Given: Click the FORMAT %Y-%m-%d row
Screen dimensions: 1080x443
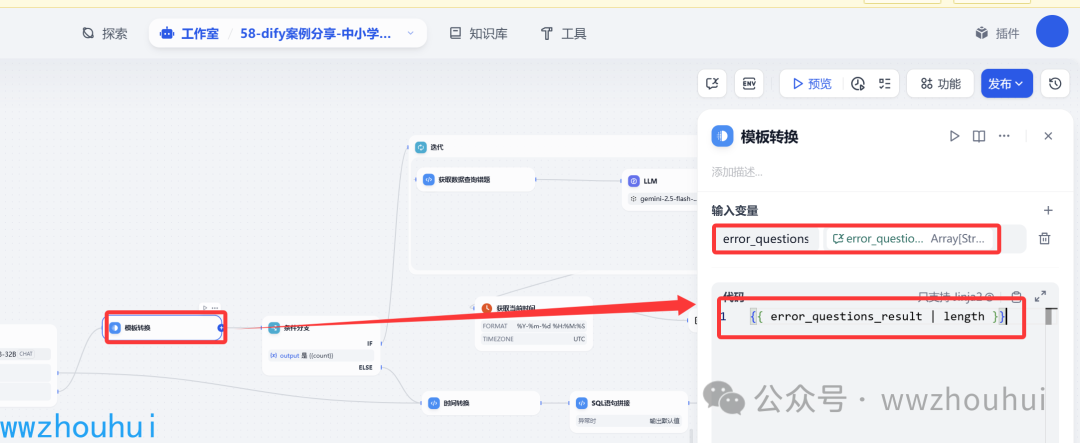Looking at the screenshot, I should 534,326.
